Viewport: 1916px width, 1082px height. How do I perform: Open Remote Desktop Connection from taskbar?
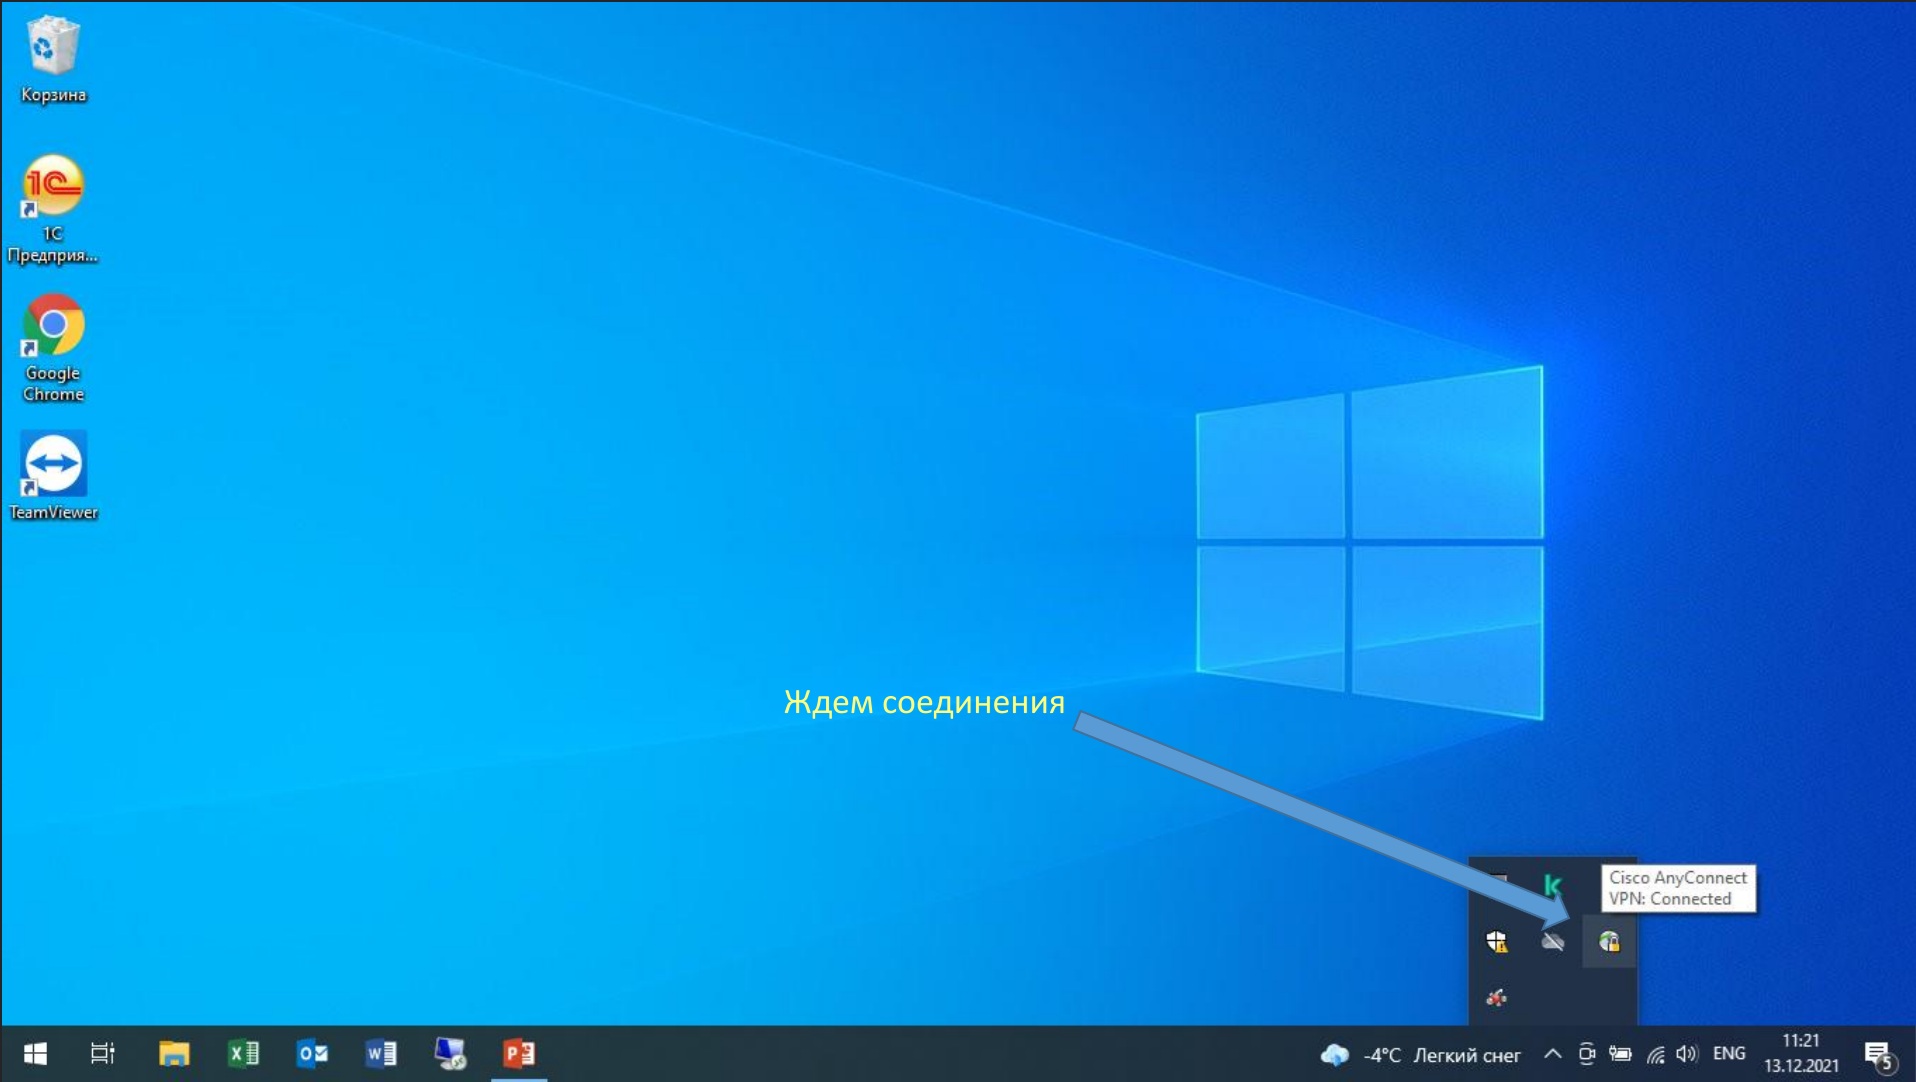[x=450, y=1054]
